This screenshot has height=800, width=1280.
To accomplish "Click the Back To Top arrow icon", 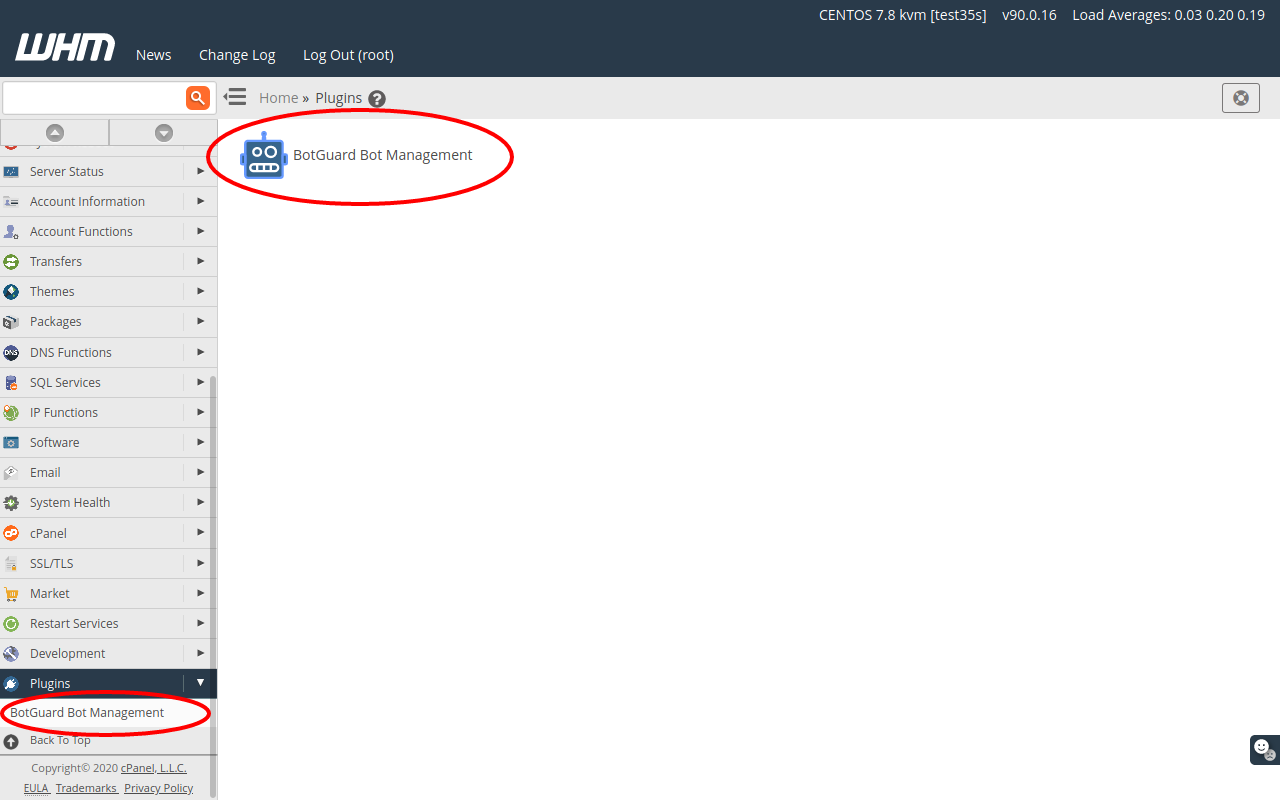I will (x=11, y=742).
